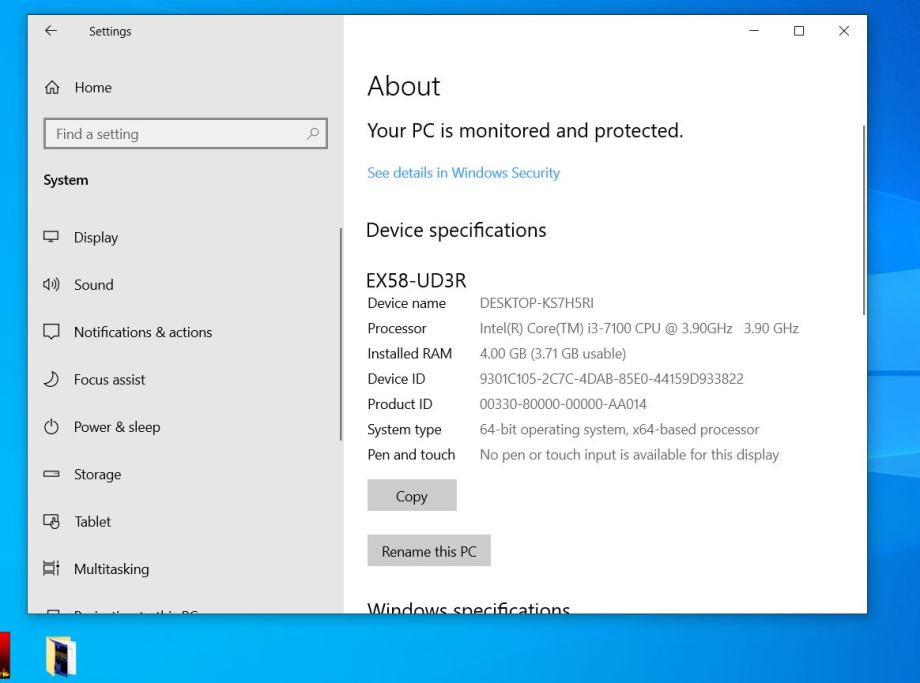Click the Storage drive icon

[x=51, y=475]
